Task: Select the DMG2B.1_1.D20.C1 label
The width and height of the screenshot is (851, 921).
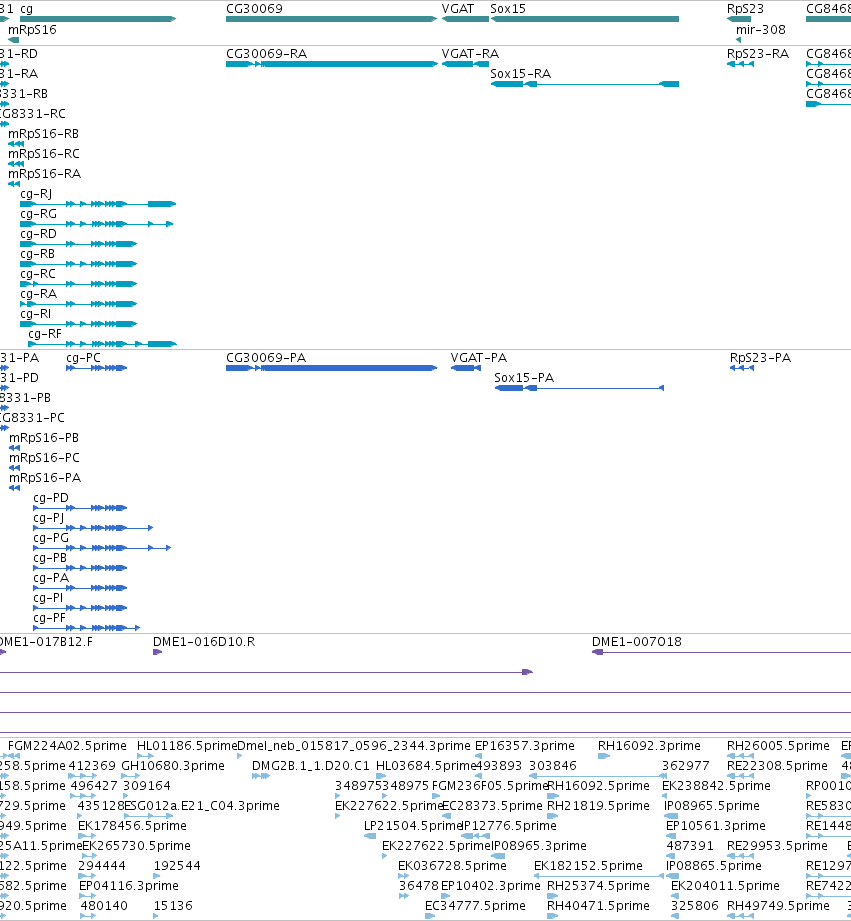Action: 311,765
